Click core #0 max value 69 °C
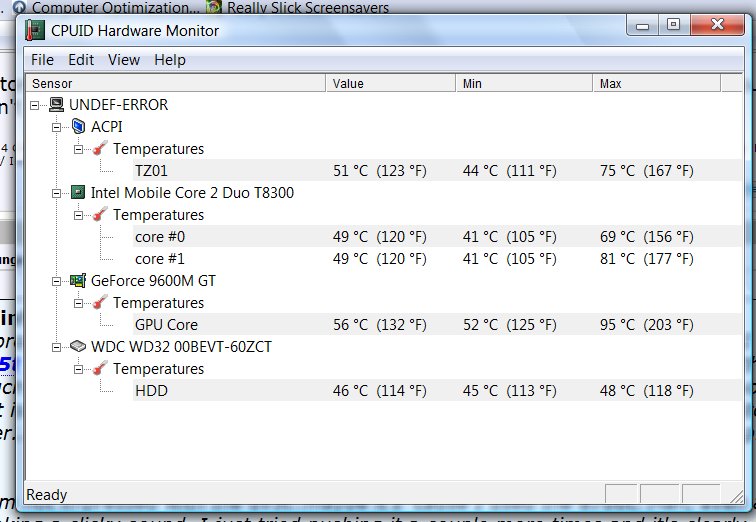 [x=647, y=237]
